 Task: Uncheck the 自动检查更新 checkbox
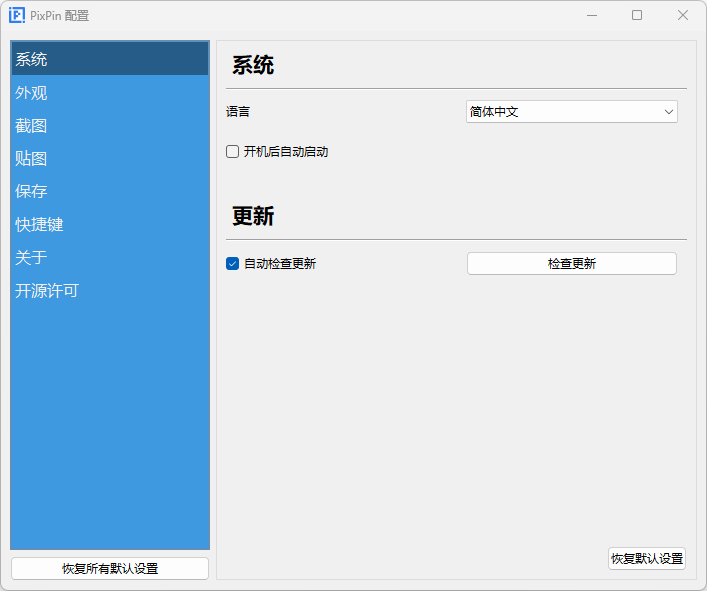(232, 263)
